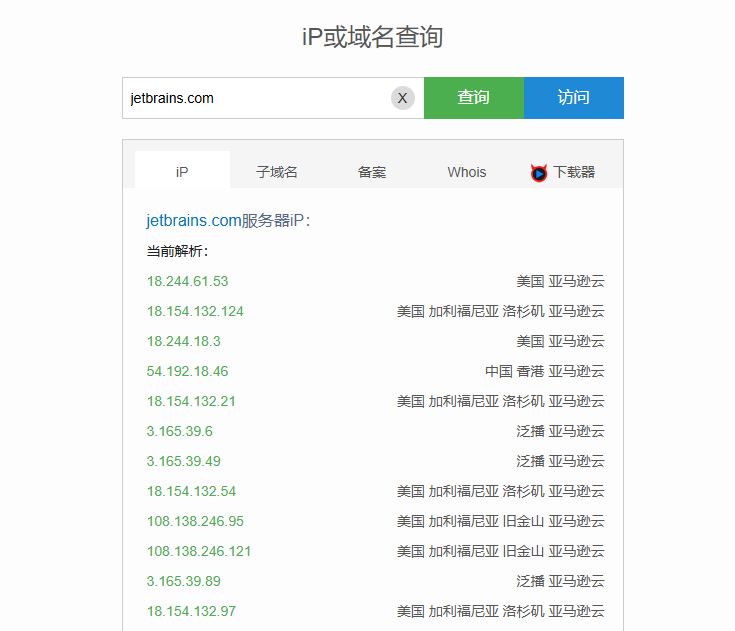
Task: Open IP address 18.244.61.53
Action: point(188,281)
